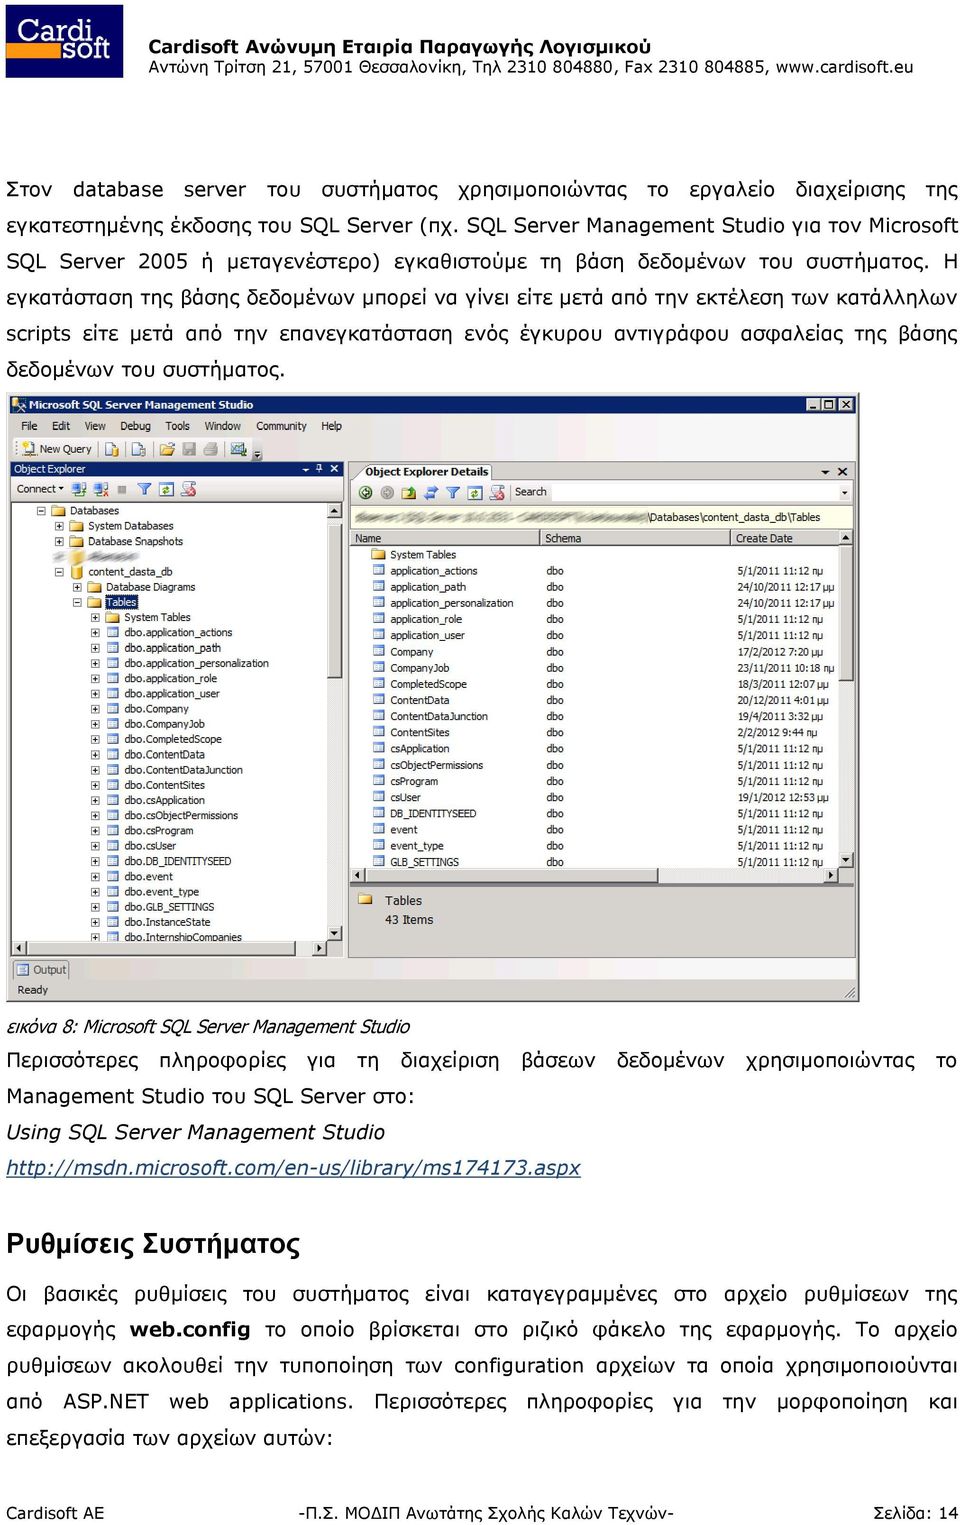Click the Refresh icon in Object Explorer Details

point(475,492)
